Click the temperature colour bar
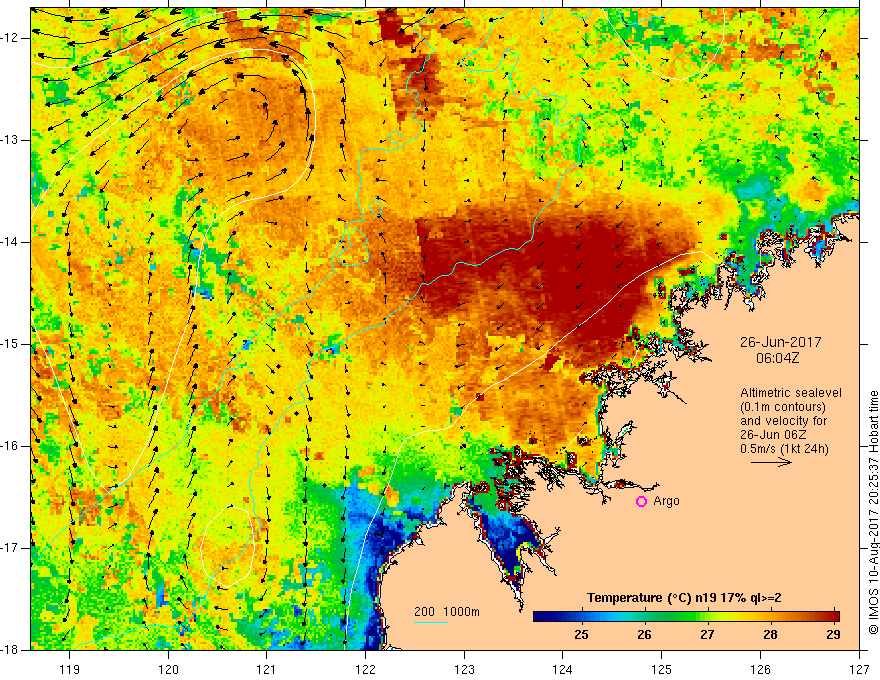880x680 pixels. coord(686,617)
